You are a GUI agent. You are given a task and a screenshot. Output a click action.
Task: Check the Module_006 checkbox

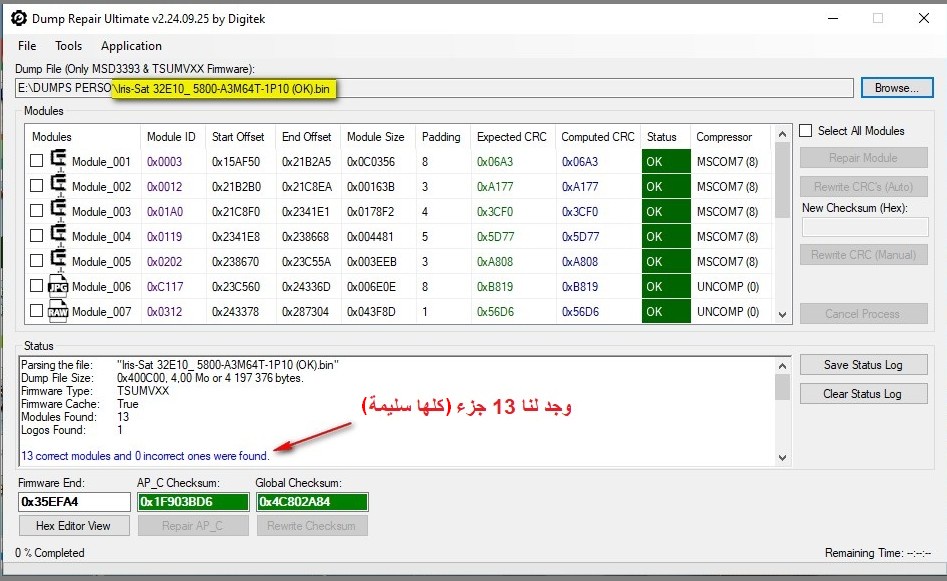(x=37, y=285)
